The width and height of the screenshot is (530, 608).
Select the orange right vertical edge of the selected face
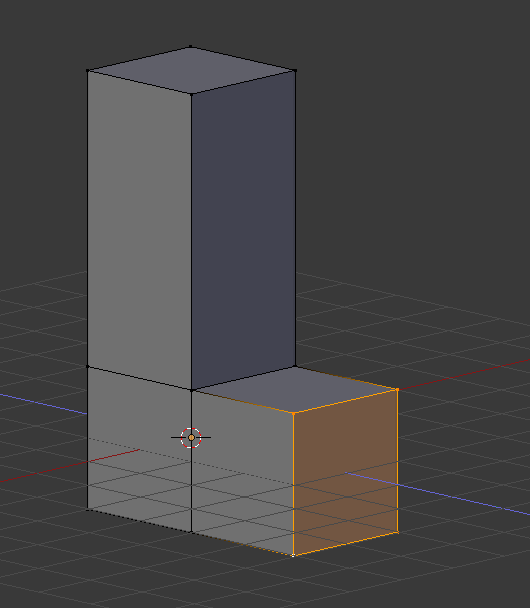(398, 461)
